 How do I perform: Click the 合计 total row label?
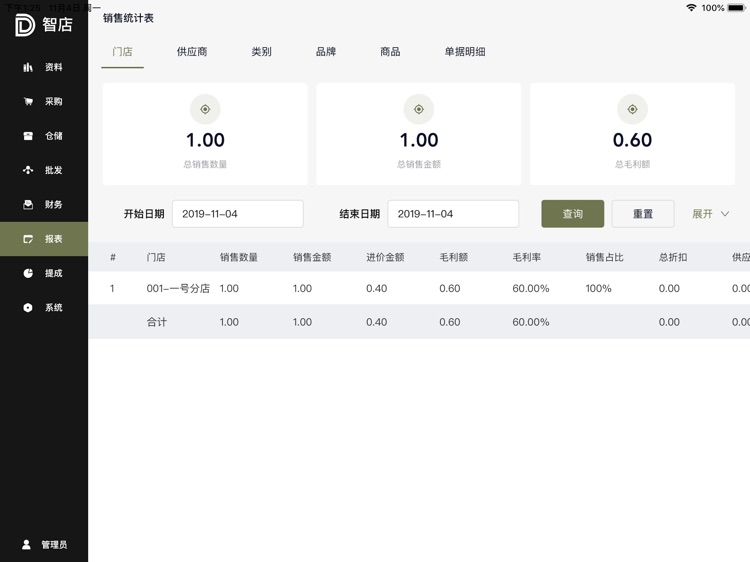156,322
